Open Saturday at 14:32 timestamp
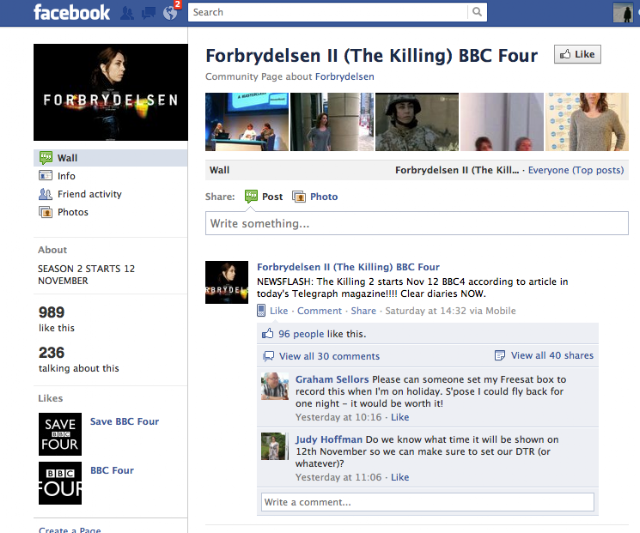This screenshot has width=640, height=533. click(425, 311)
